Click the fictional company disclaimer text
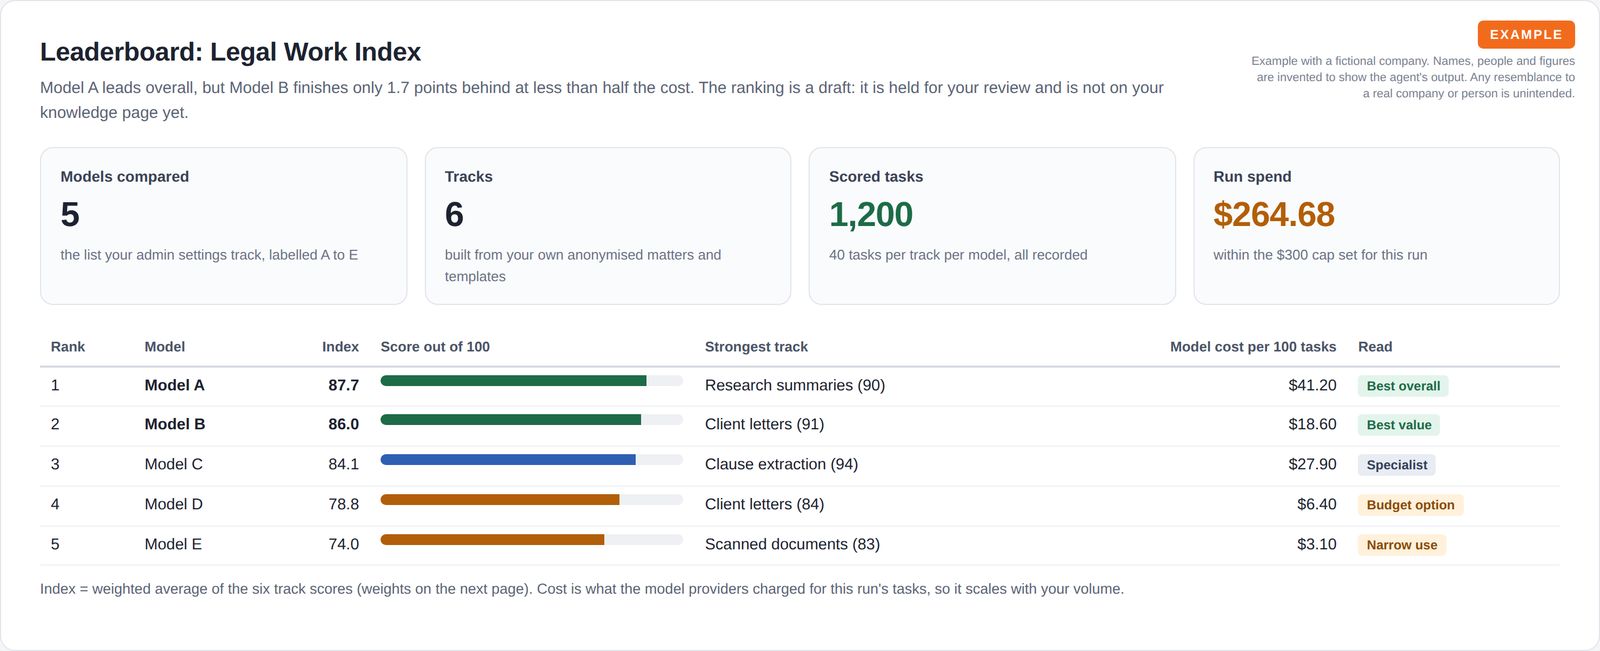Screen dimensions: 1600x651 click(x=1413, y=77)
